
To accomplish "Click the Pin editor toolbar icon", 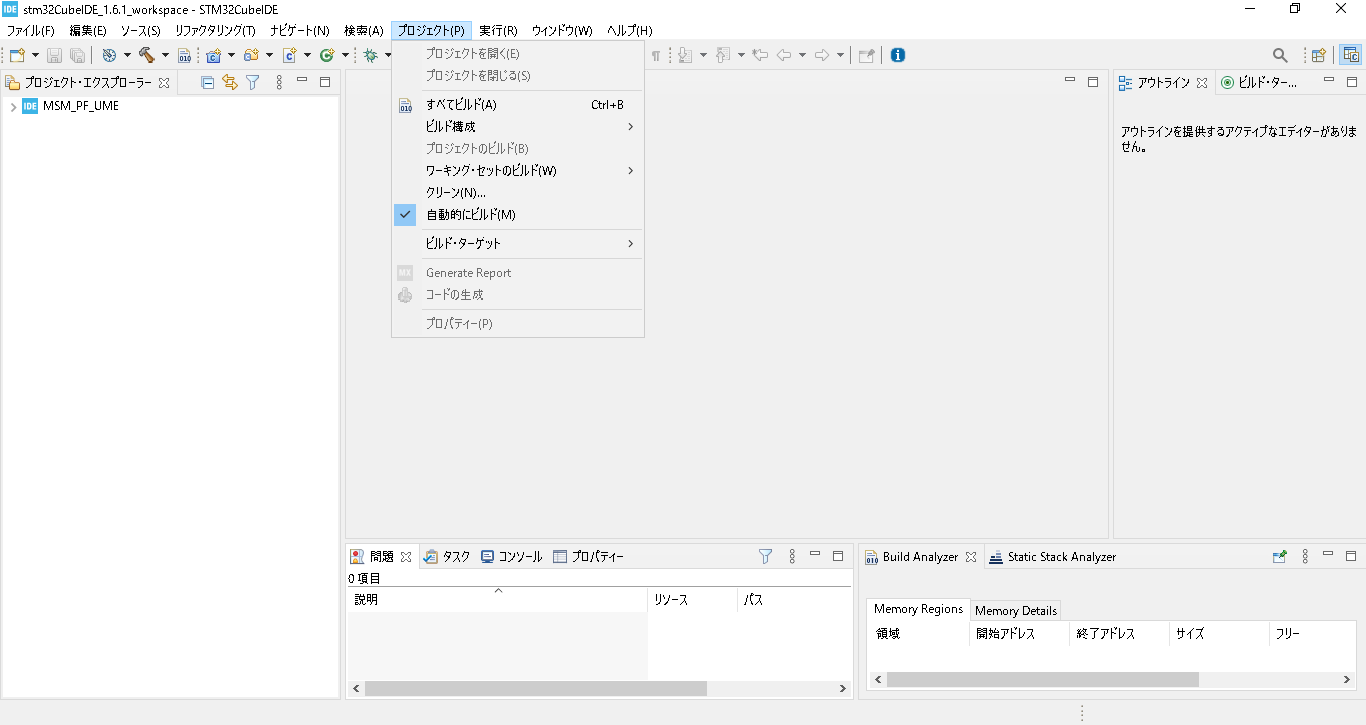I will click(x=867, y=55).
